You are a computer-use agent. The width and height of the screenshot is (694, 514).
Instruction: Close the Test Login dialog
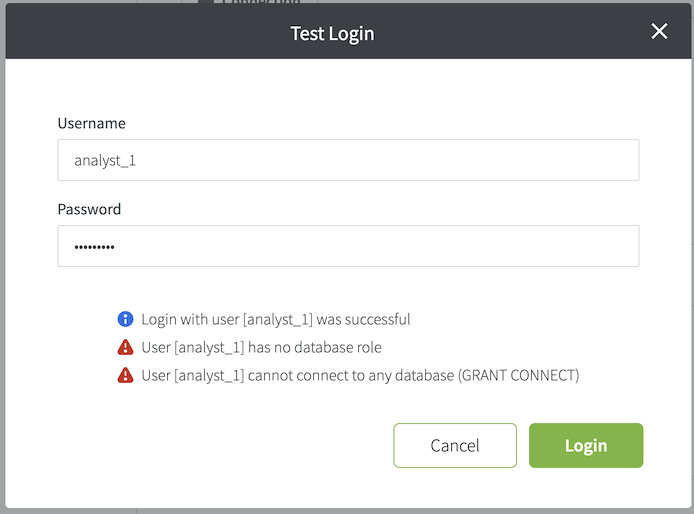coord(659,32)
